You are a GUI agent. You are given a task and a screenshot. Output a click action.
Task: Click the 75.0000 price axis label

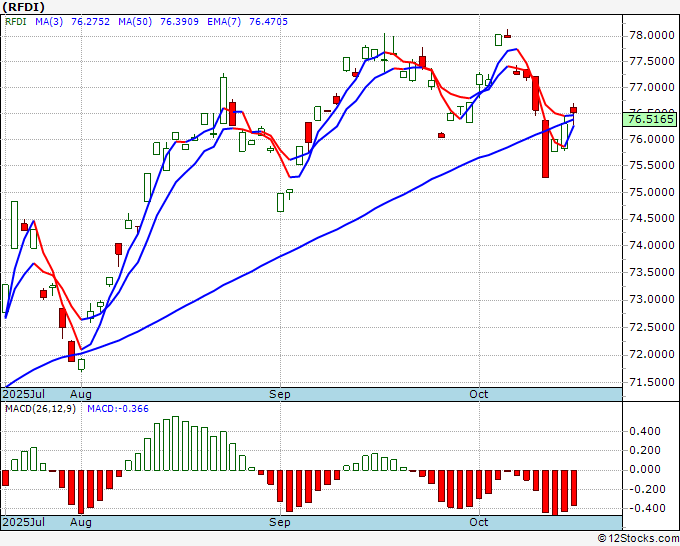click(651, 192)
